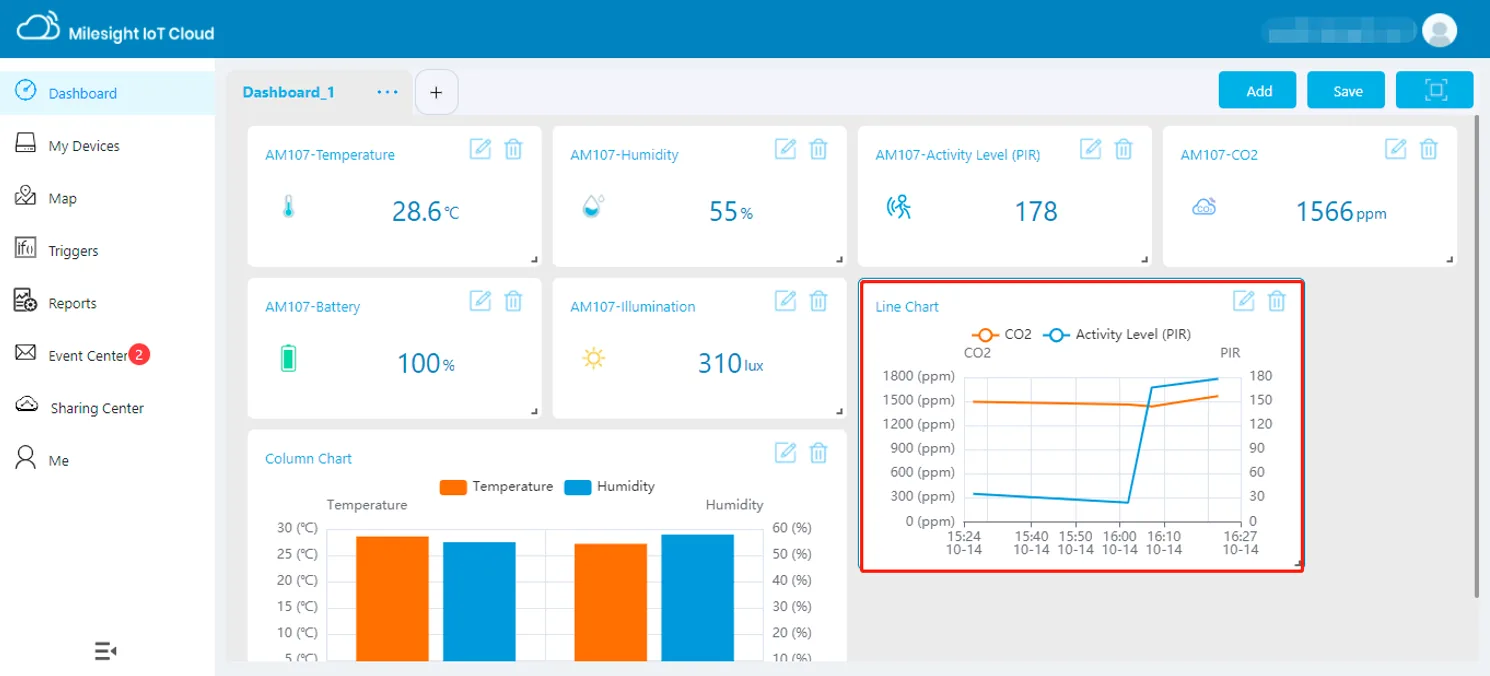
Task: Save the dashboard layout
Action: (1347, 90)
